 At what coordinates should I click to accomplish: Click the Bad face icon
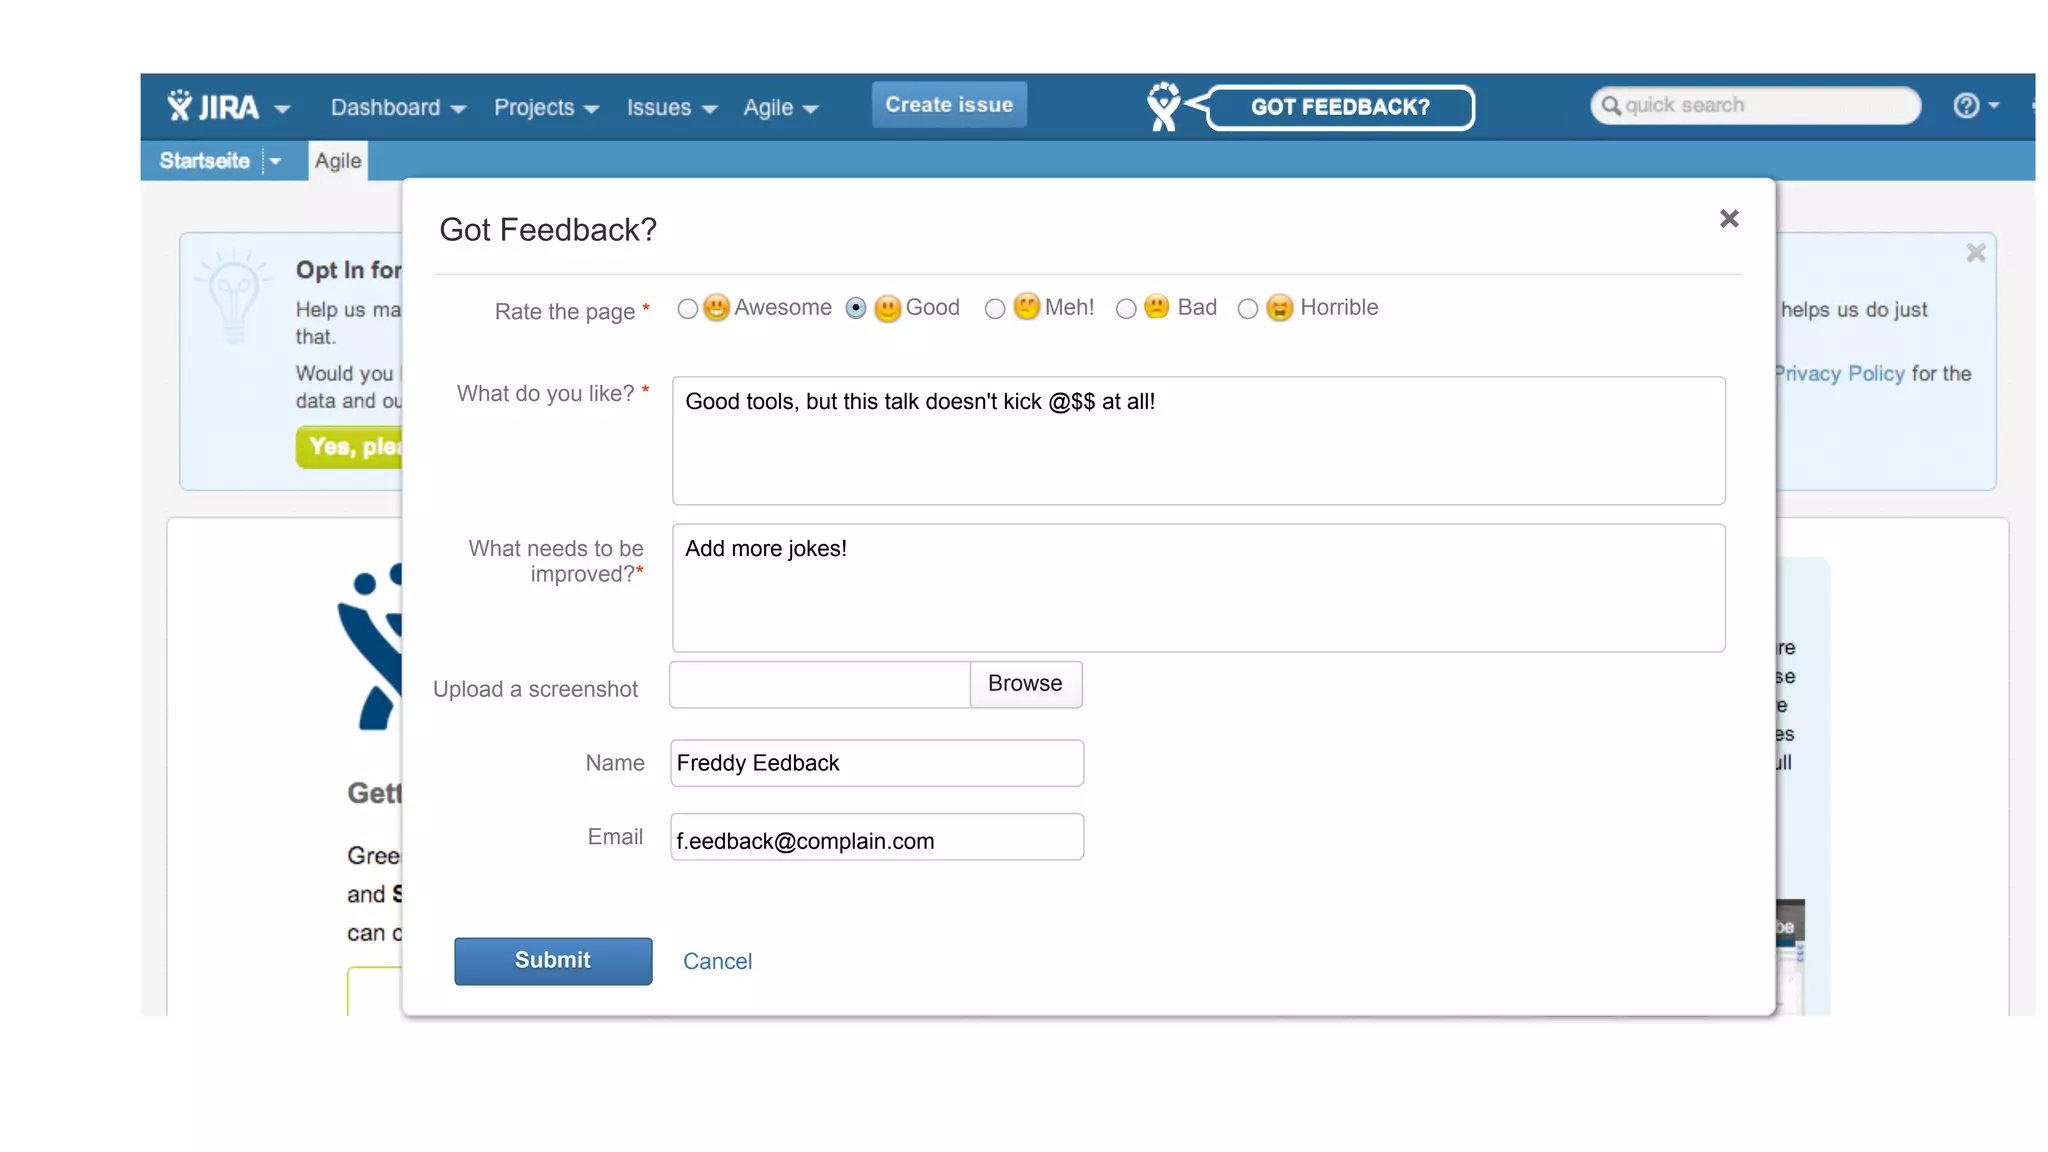point(1156,307)
